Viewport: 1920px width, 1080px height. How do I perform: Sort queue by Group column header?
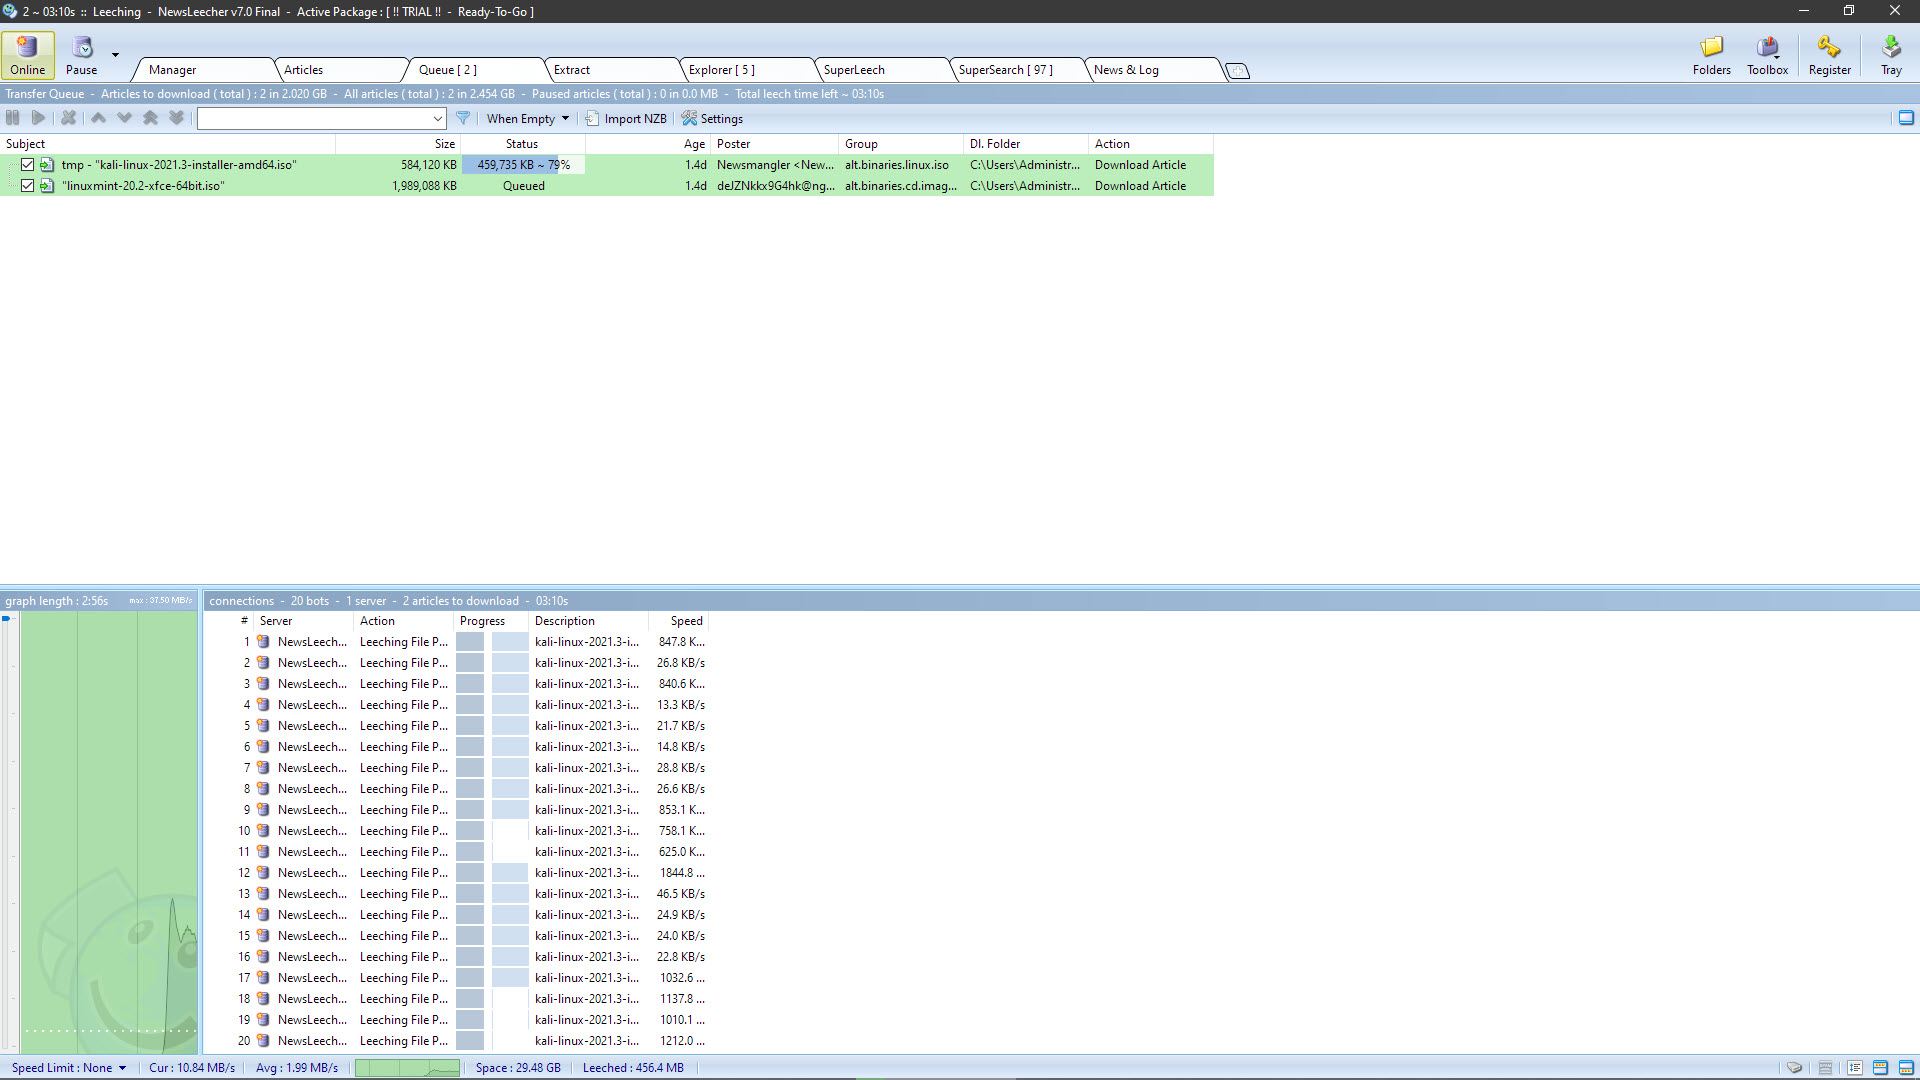click(x=902, y=144)
